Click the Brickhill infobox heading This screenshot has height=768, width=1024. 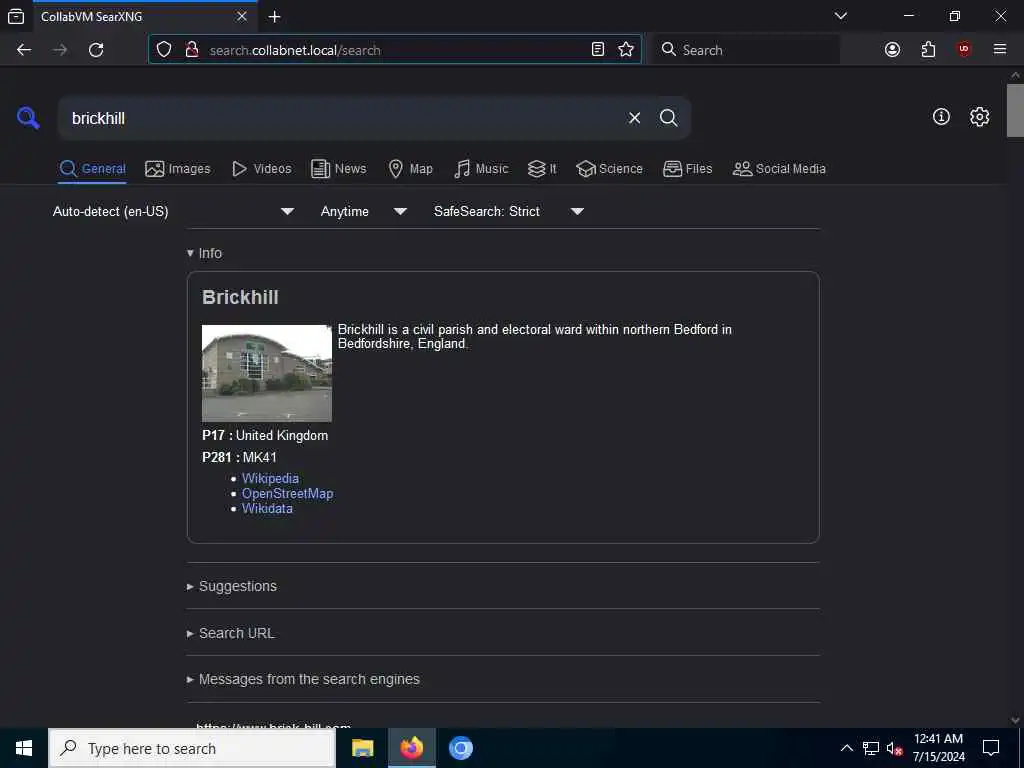[240, 298]
